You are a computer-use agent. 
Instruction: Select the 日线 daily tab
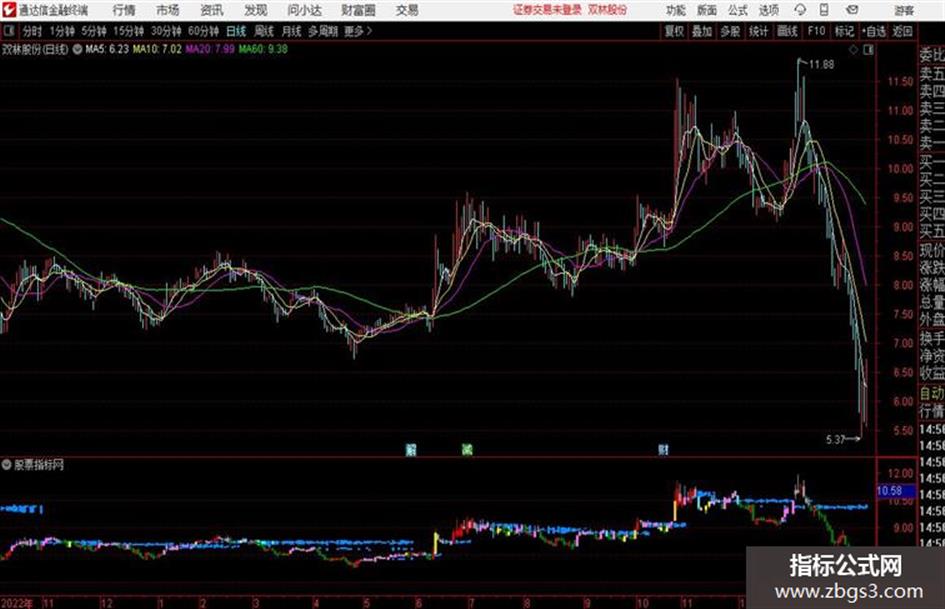[236, 31]
